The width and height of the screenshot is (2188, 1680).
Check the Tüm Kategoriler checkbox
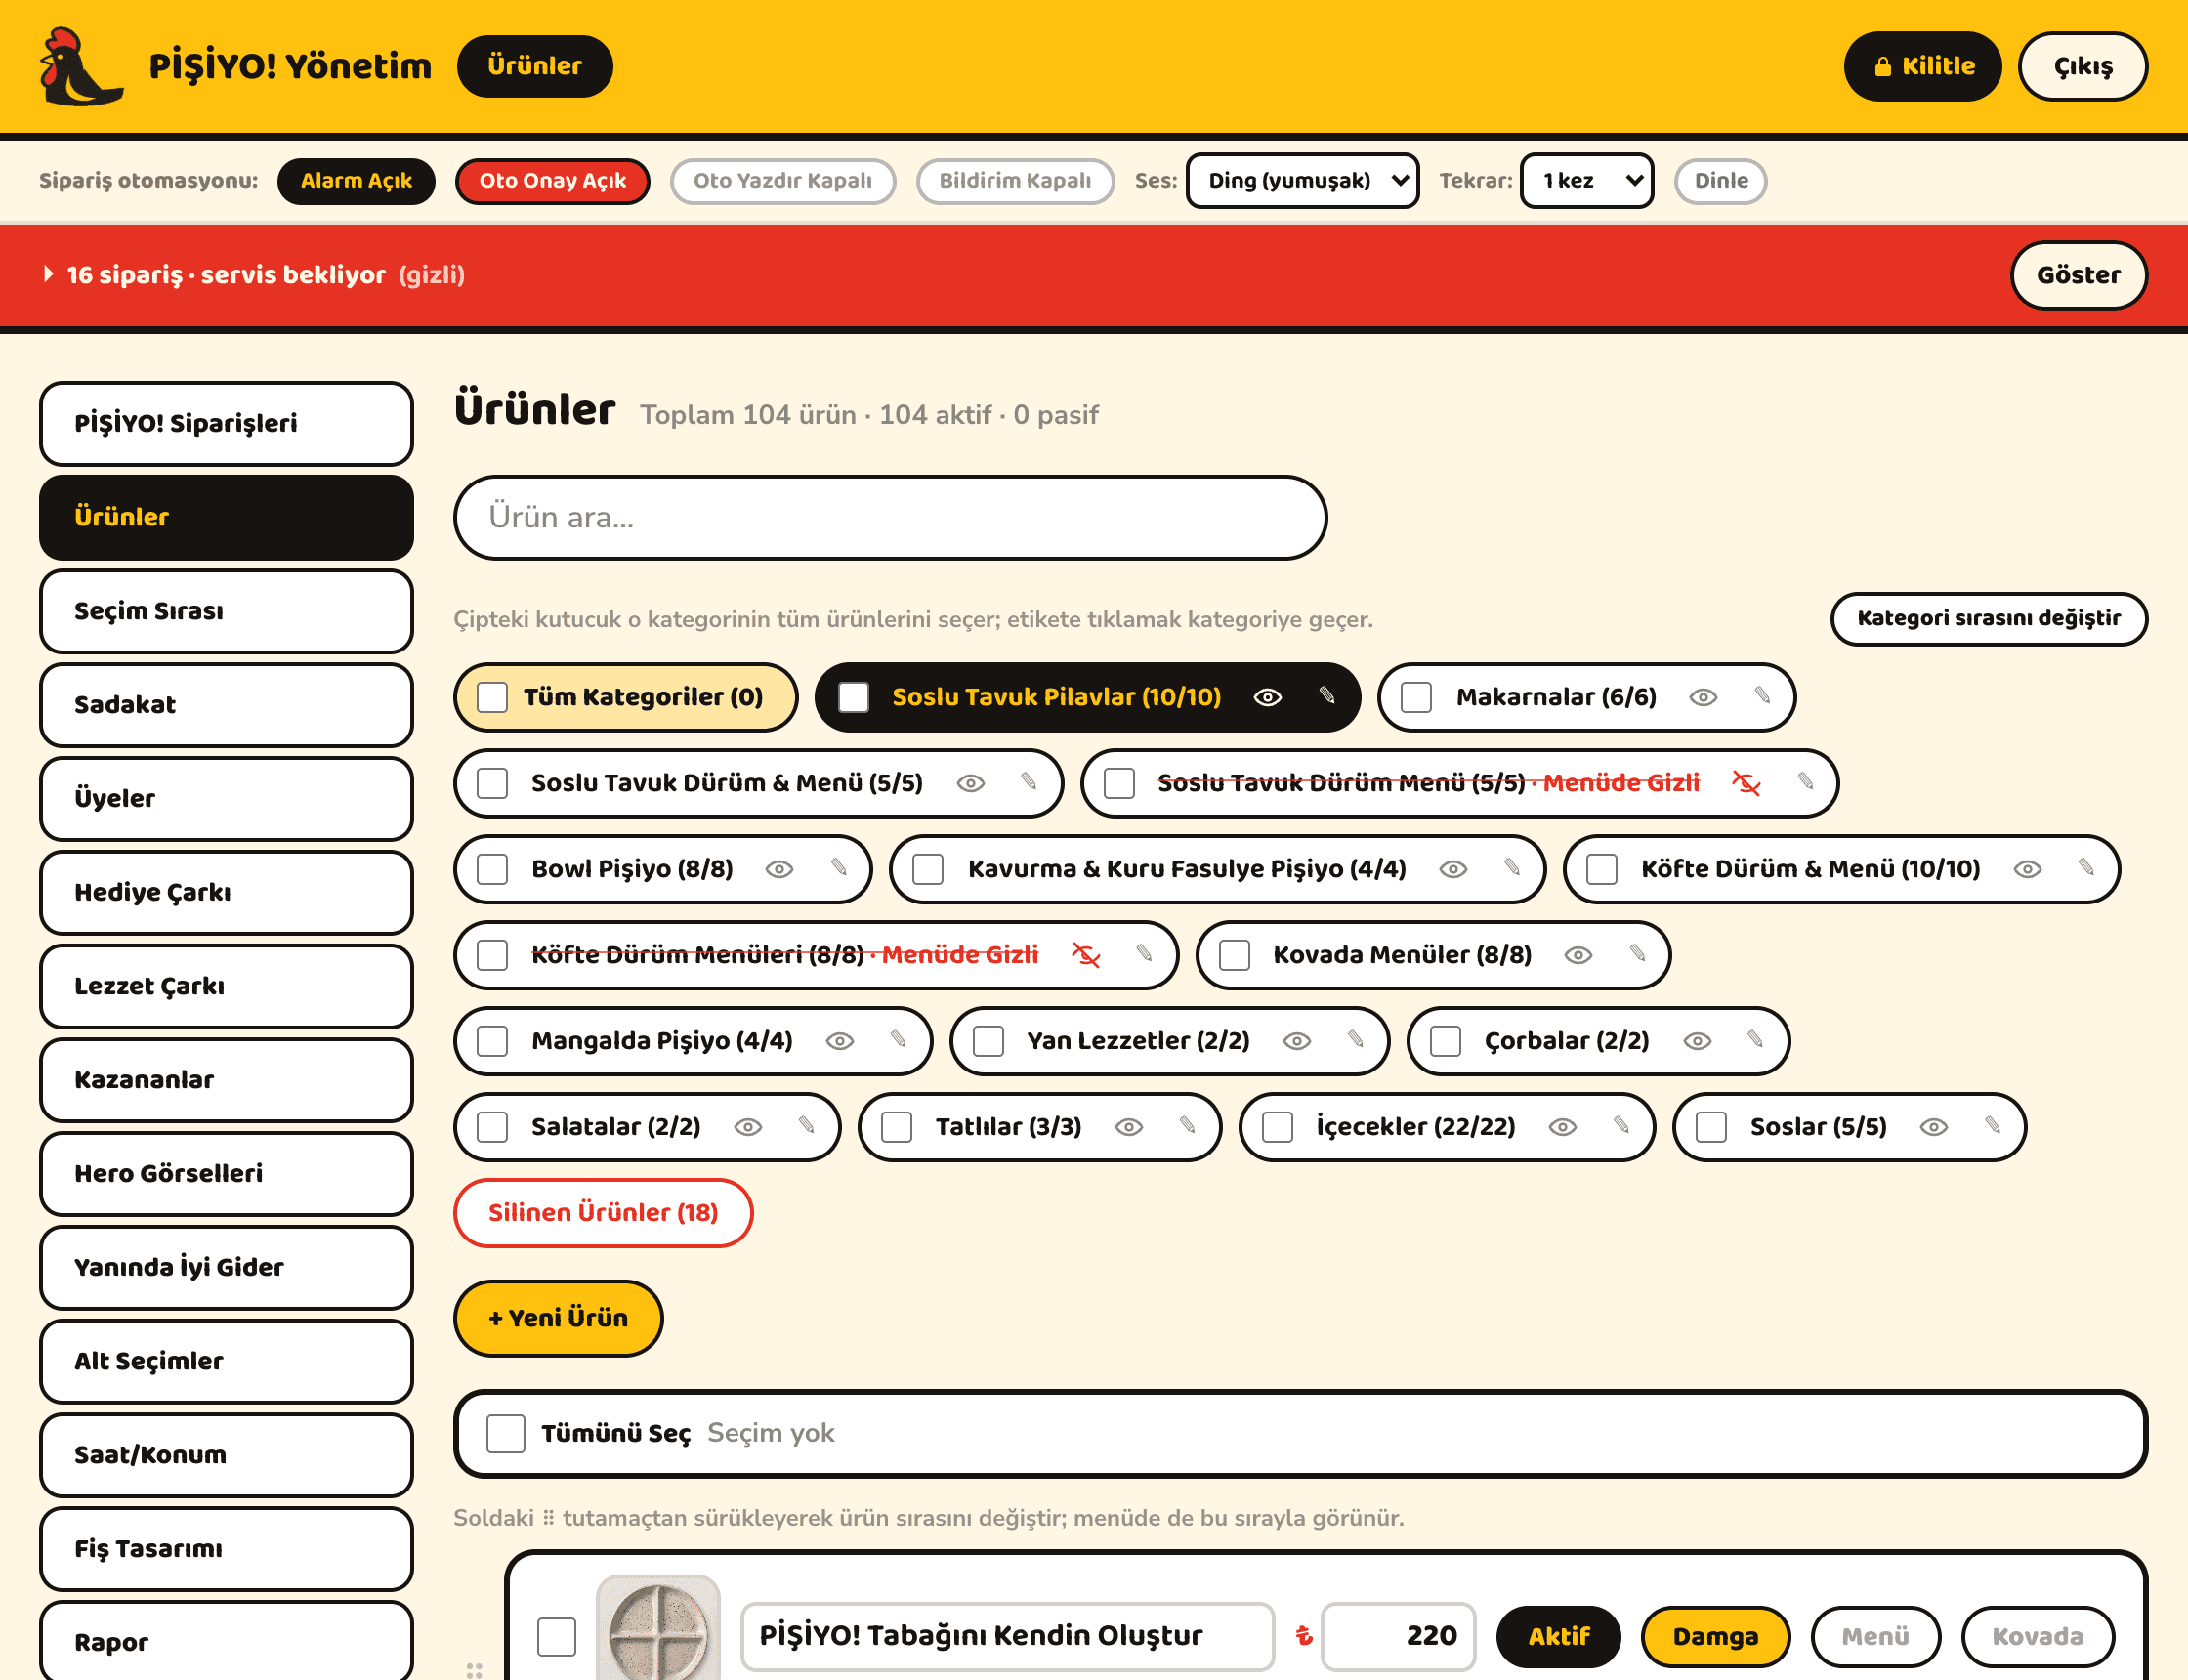coord(492,697)
